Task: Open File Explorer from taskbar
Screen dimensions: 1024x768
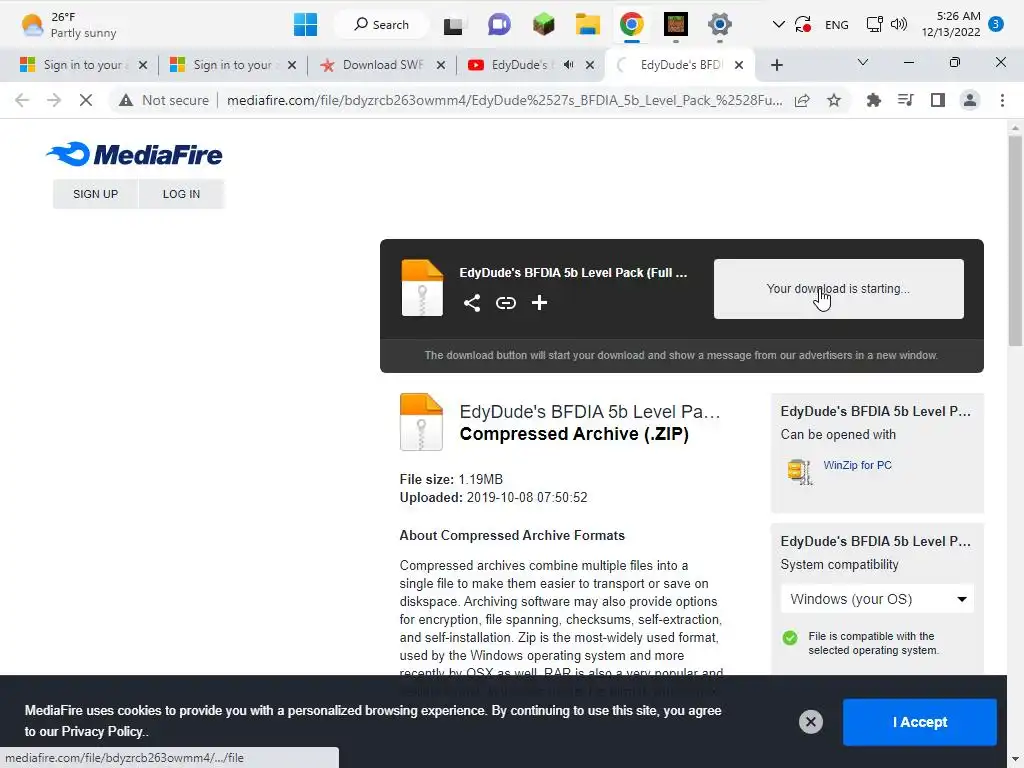Action: click(588, 25)
